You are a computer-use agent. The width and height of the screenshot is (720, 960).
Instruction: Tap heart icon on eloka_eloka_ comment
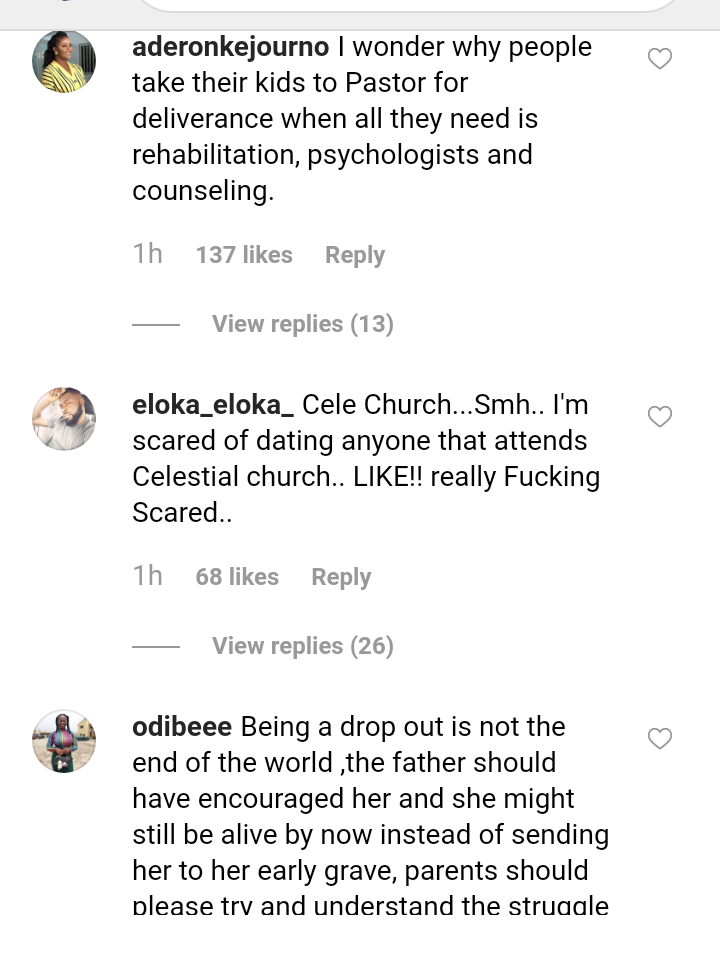click(660, 417)
